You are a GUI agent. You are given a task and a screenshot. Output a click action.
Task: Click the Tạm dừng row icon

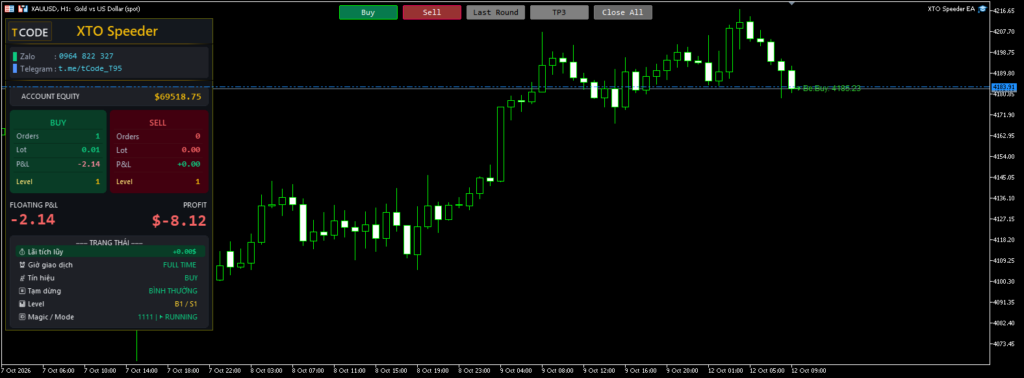pyautogui.click(x=22, y=291)
